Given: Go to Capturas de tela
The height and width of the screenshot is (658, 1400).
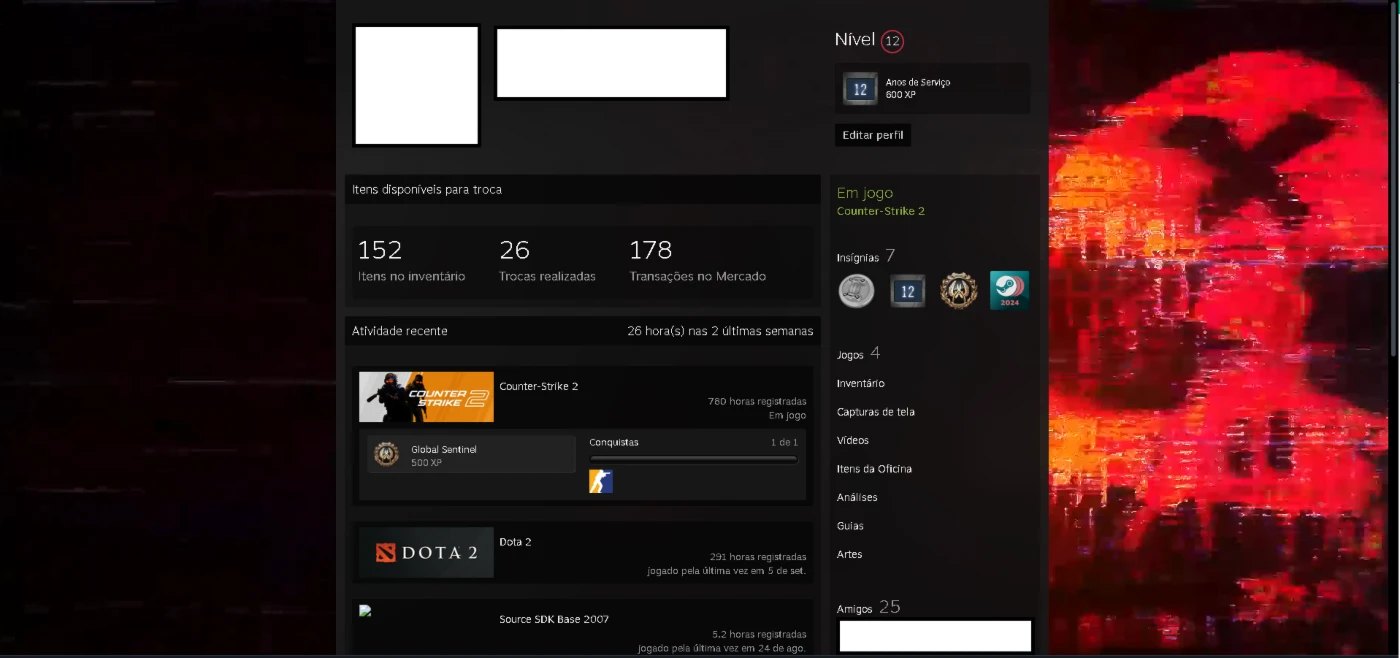Looking at the screenshot, I should [876, 412].
